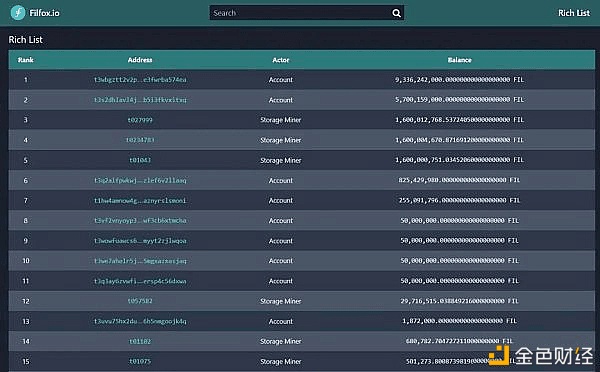This screenshot has height=372, width=600.
Task: Select the balance in rank 5 row
Action: 460,160
